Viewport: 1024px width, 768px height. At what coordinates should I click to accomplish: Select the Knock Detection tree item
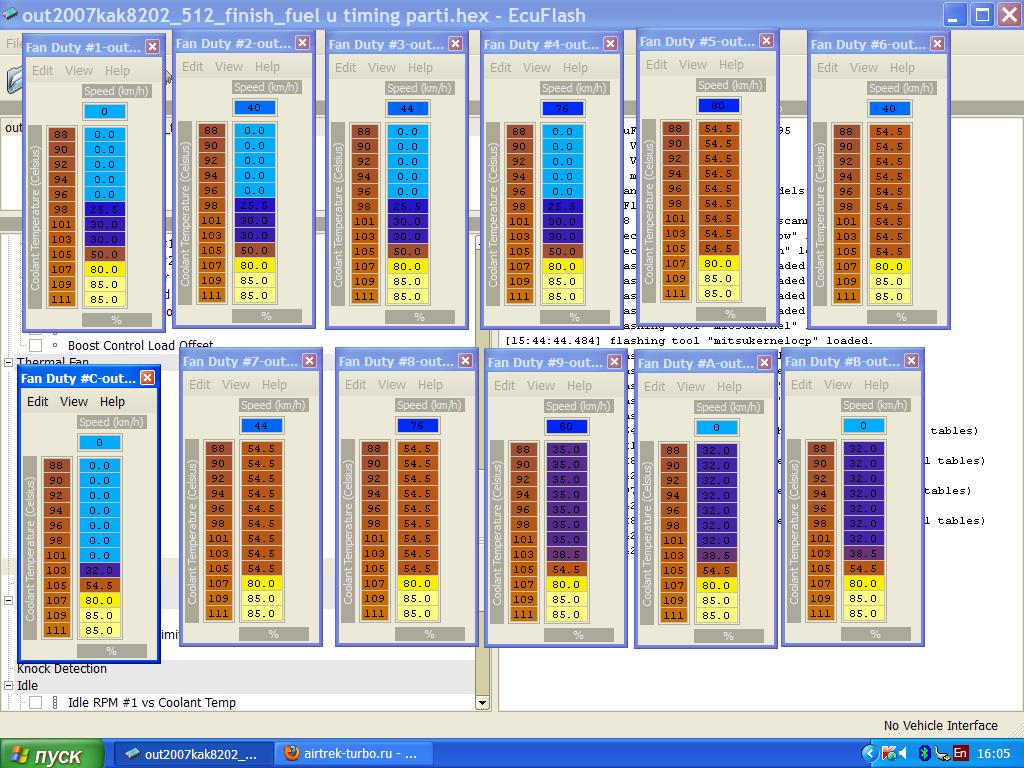tap(61, 668)
